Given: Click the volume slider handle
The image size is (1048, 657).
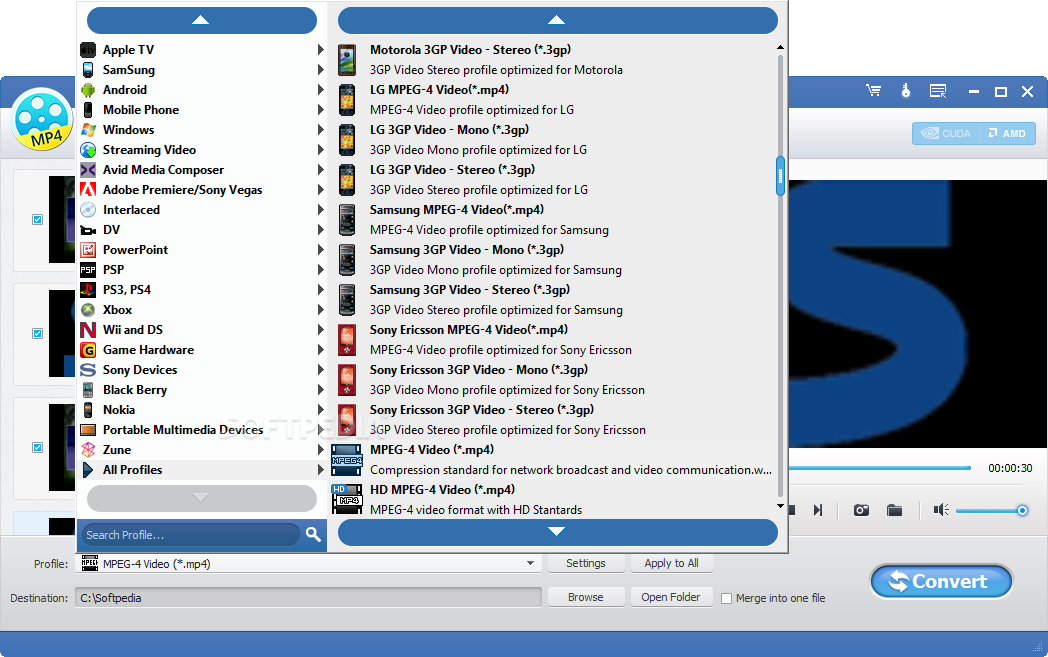Looking at the screenshot, I should point(1022,511).
